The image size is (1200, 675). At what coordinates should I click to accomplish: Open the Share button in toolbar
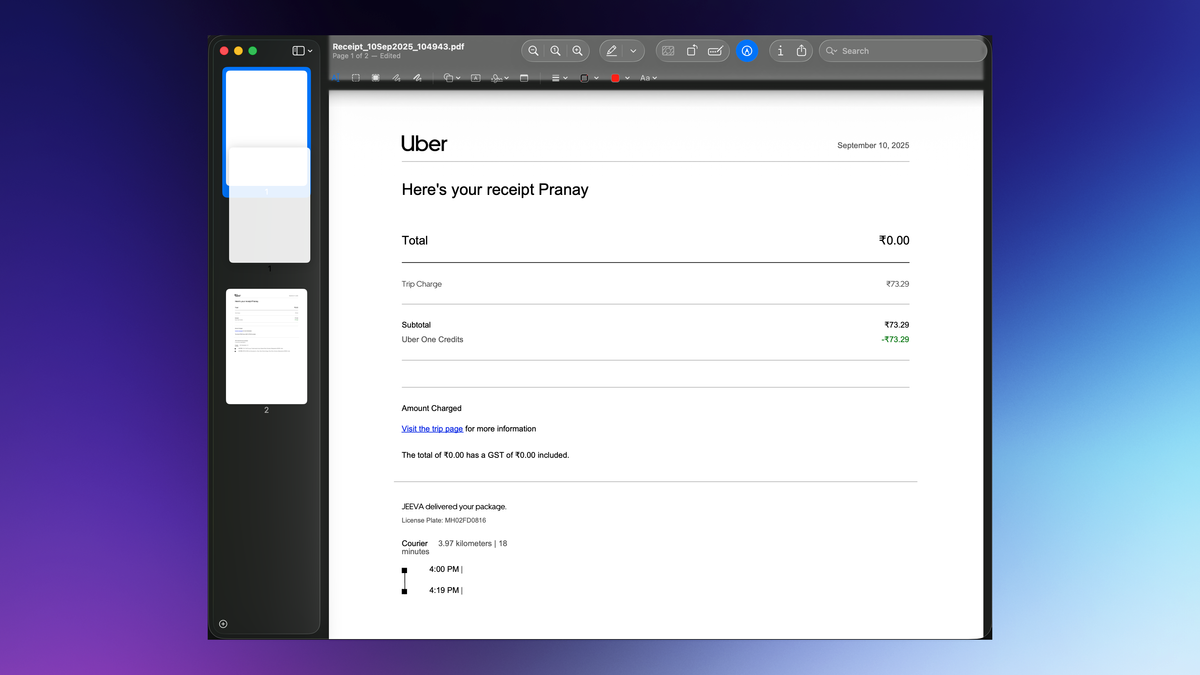tap(801, 51)
